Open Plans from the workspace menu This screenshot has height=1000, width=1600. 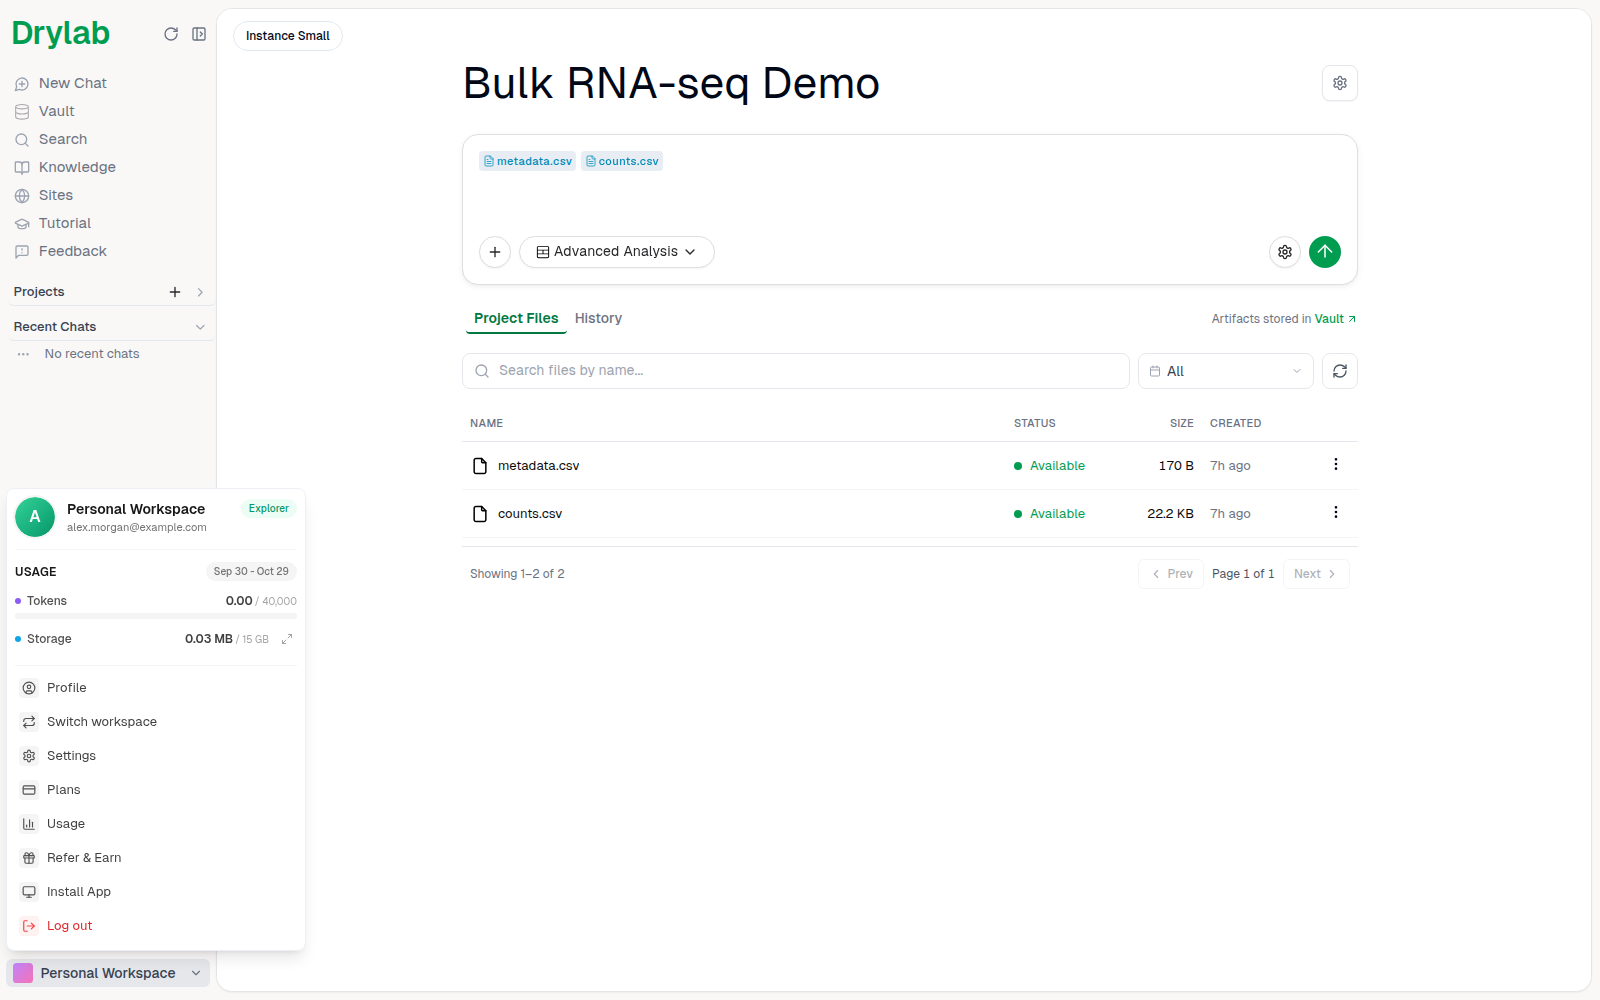click(x=156, y=790)
